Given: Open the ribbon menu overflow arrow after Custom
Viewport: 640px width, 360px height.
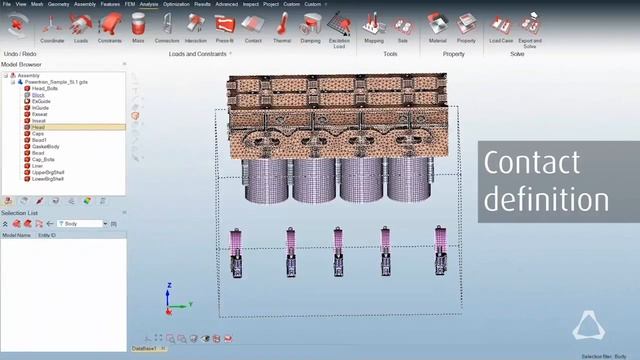Looking at the screenshot, I should pyautogui.click(x=325, y=4).
